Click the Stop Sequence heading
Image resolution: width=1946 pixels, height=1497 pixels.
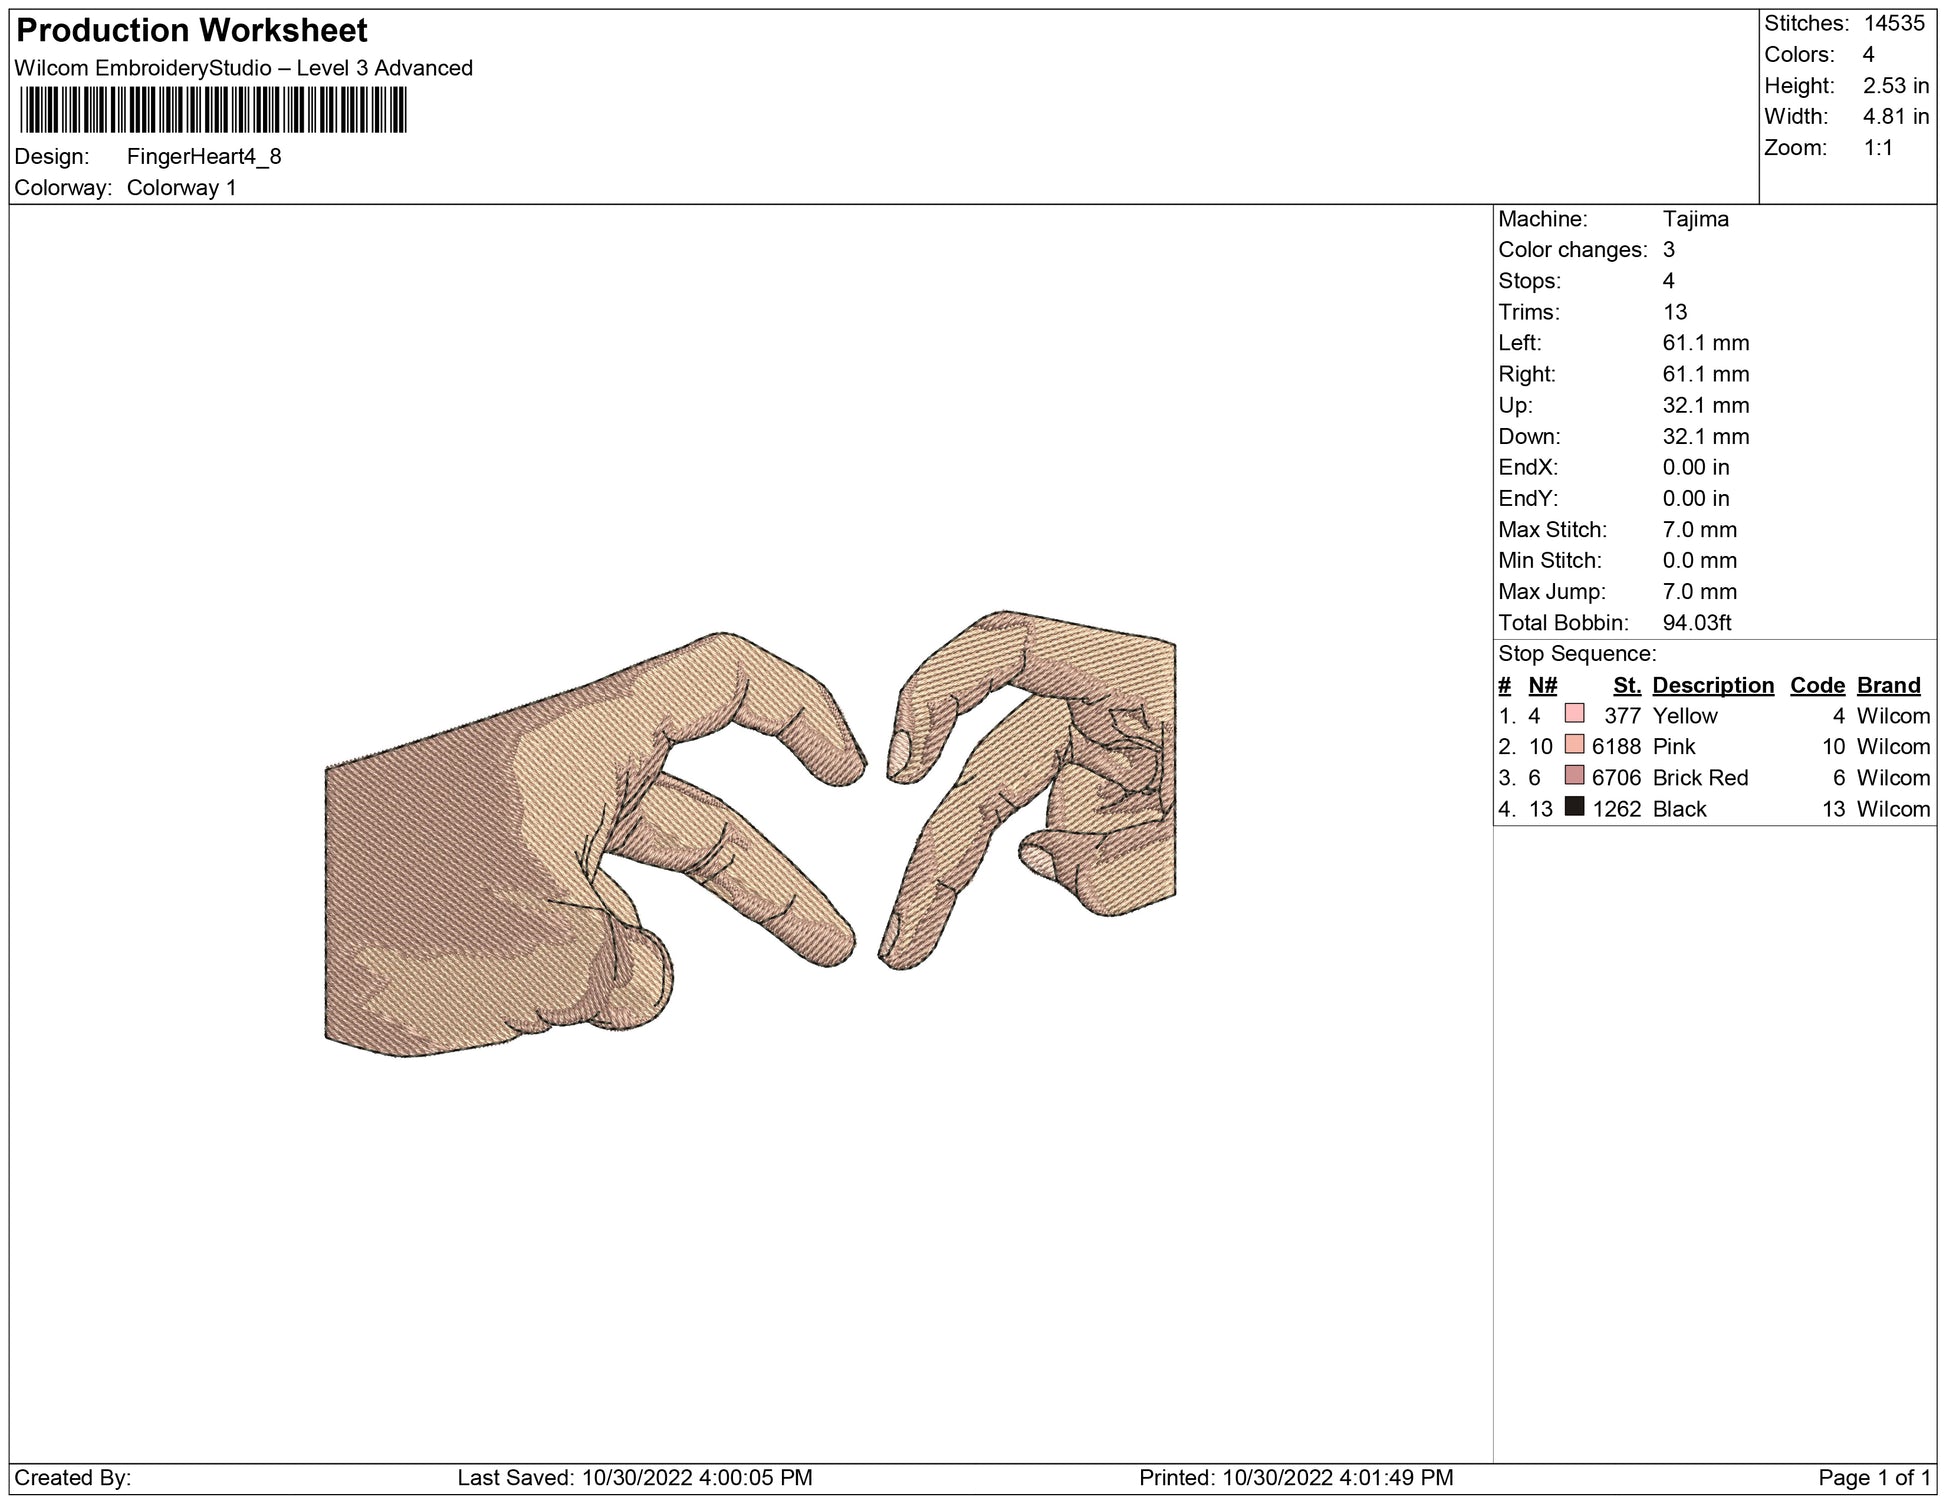tap(1576, 653)
